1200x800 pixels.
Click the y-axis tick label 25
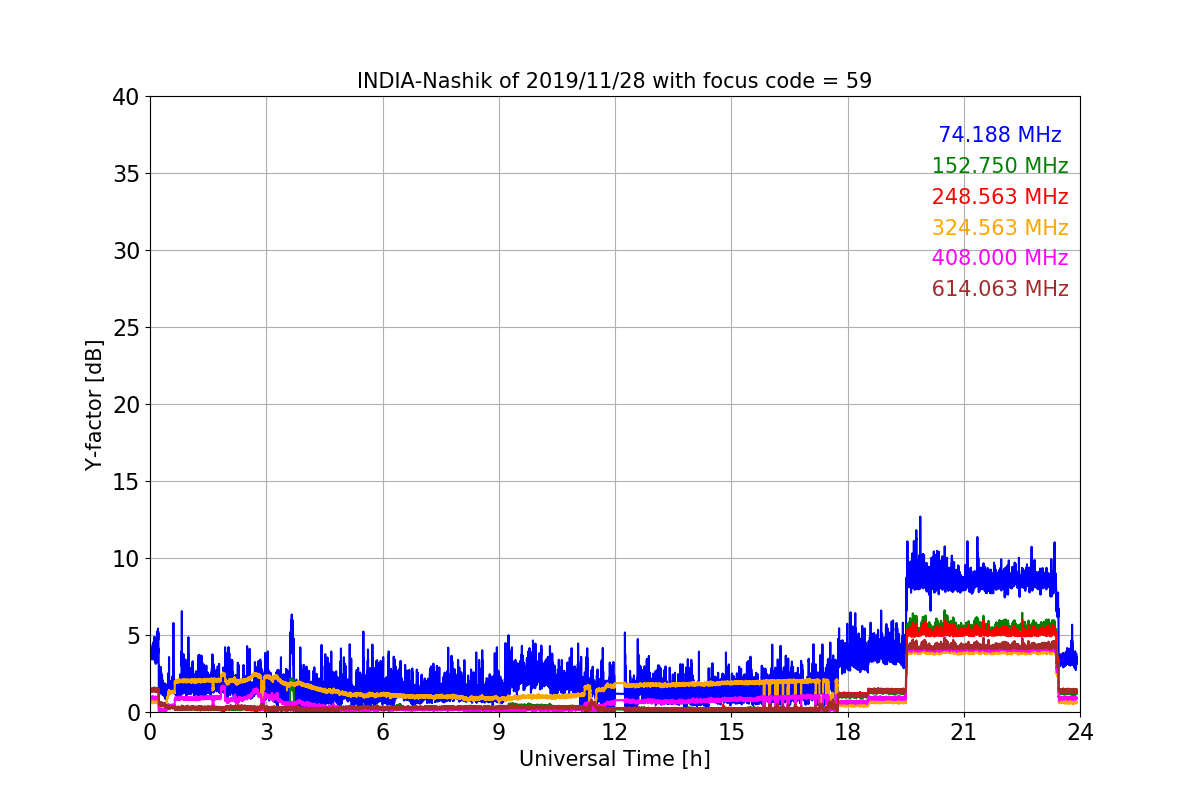click(126, 328)
